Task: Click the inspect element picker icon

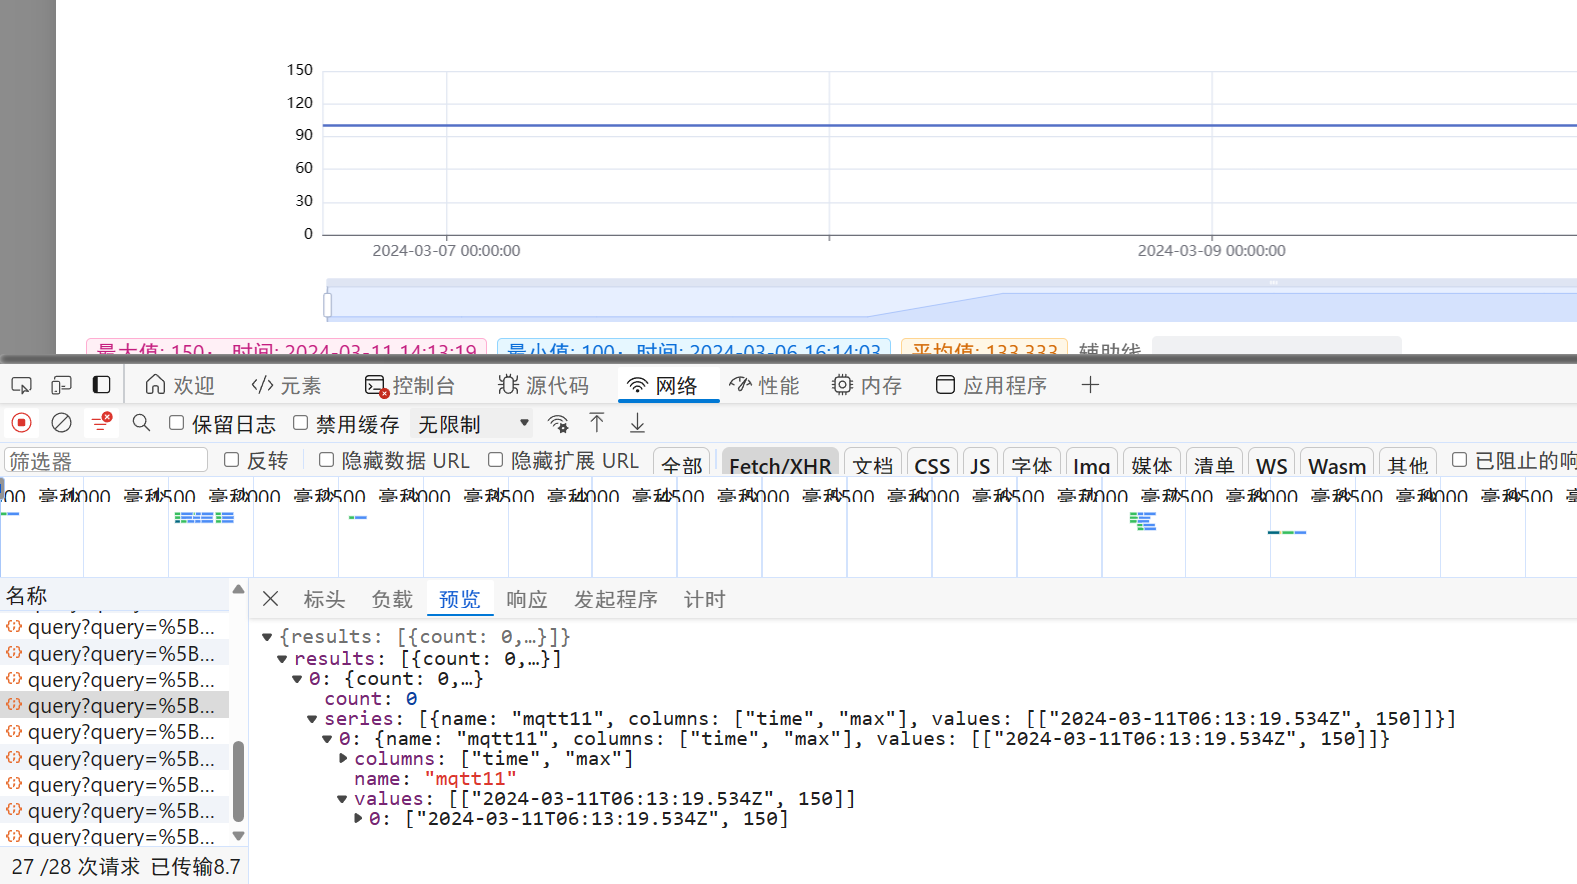Action: [21, 385]
